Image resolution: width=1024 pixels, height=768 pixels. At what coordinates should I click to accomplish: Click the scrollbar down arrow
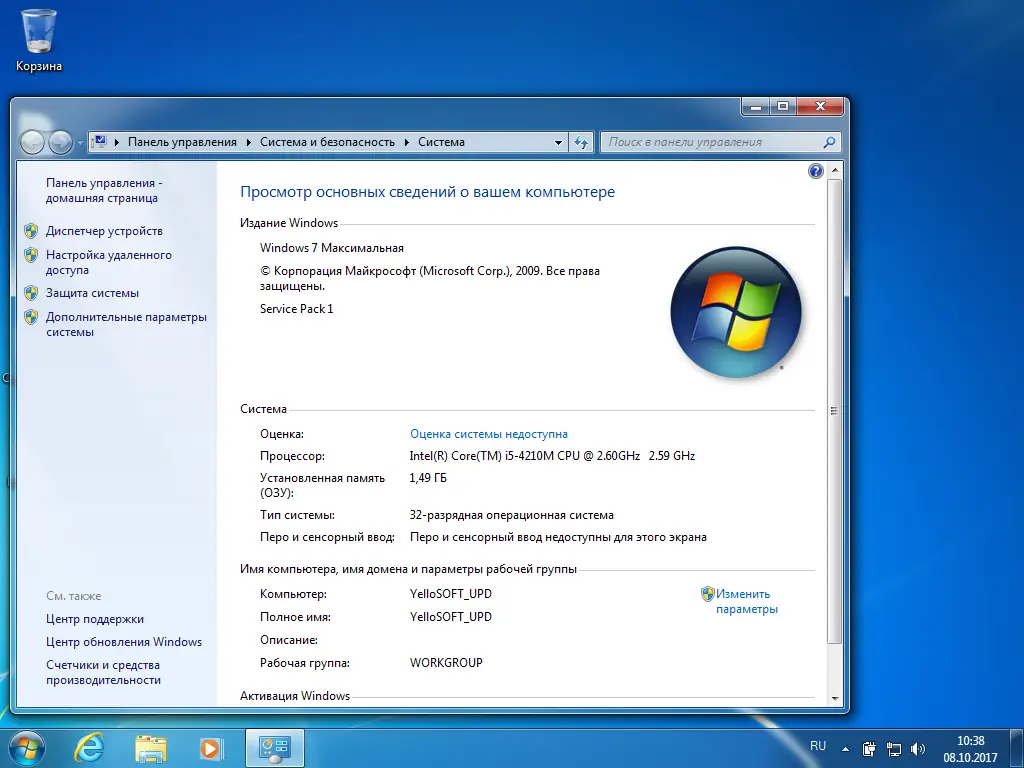[835, 699]
